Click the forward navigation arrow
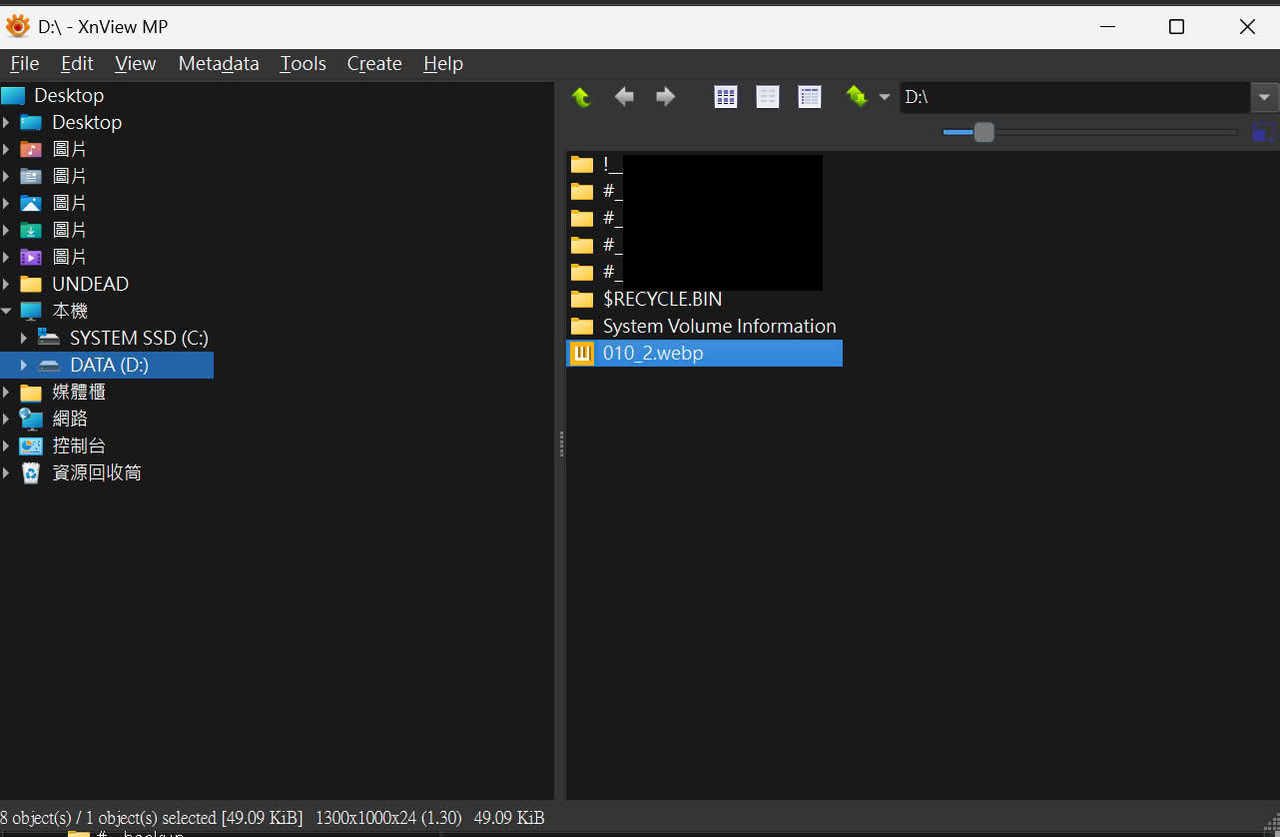 click(665, 97)
